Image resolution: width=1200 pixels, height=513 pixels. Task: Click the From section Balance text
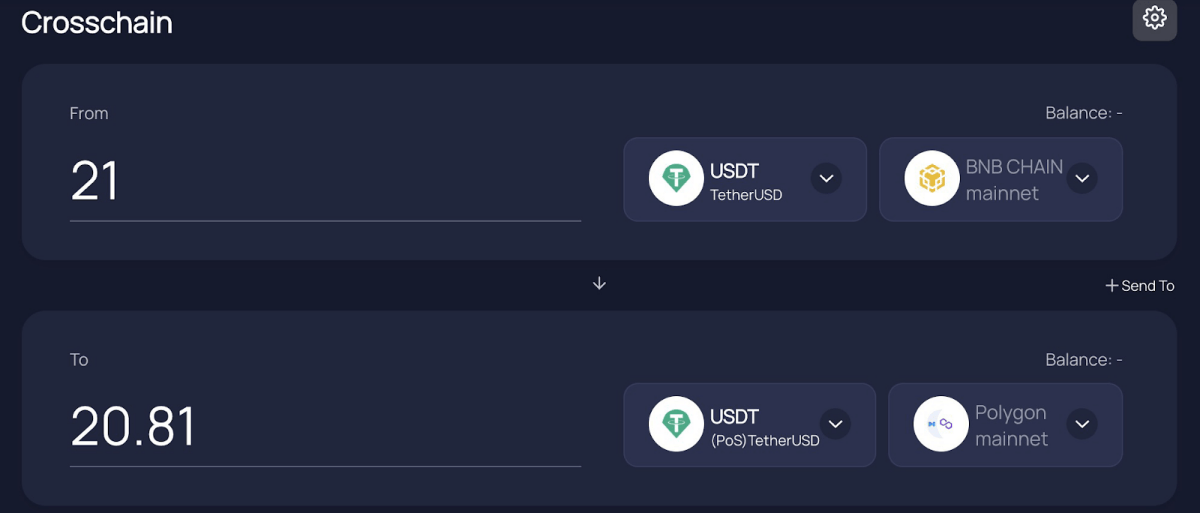pos(1084,113)
